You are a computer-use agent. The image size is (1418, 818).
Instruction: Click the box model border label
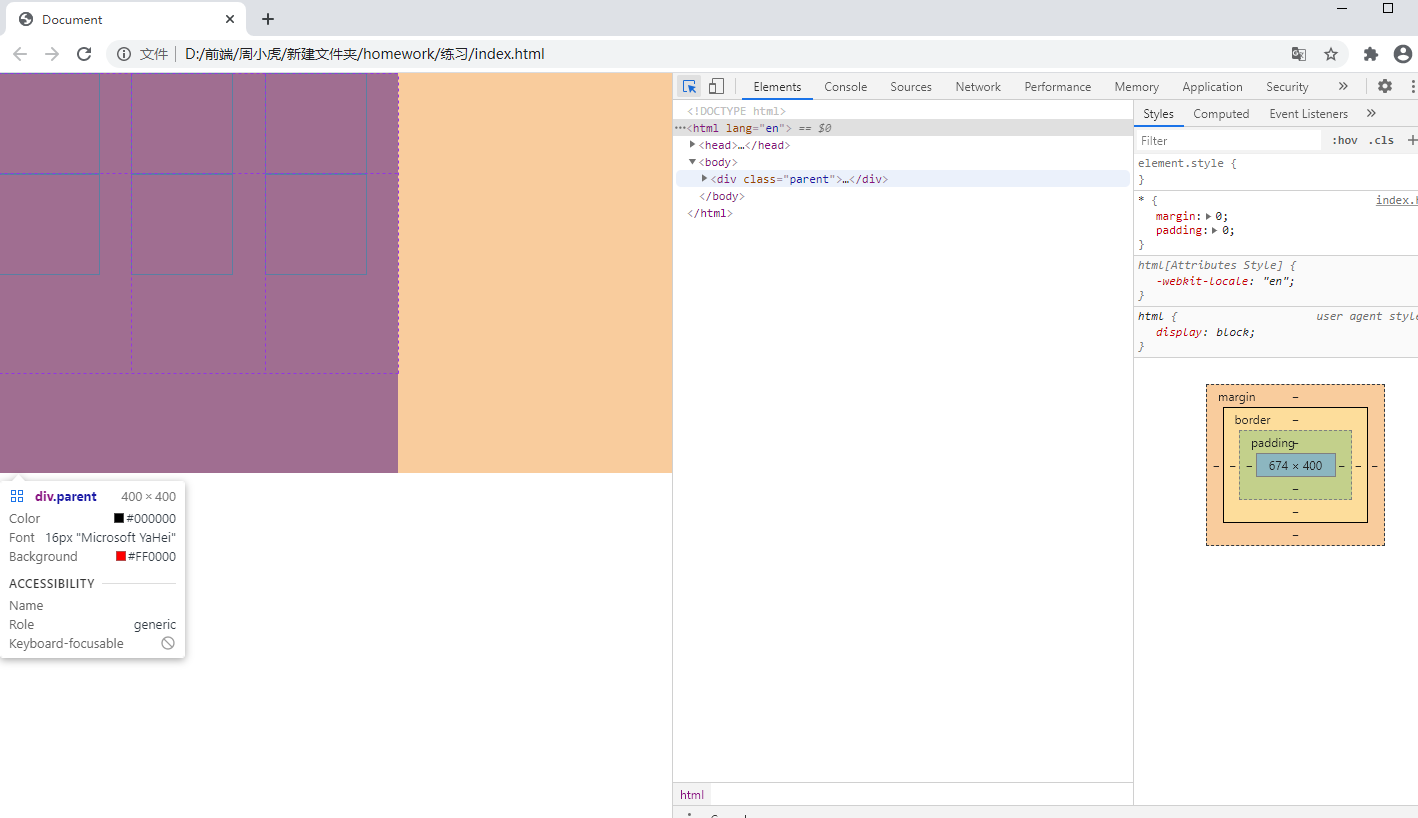tap(1252, 420)
